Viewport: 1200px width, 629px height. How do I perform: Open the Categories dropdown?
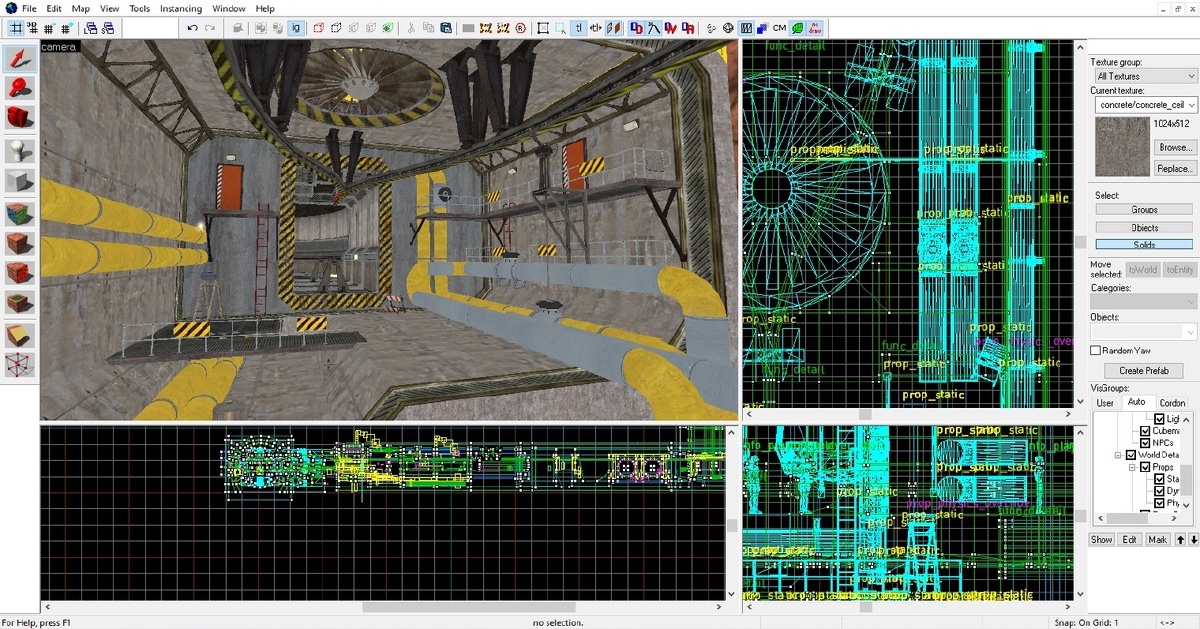(1144, 302)
